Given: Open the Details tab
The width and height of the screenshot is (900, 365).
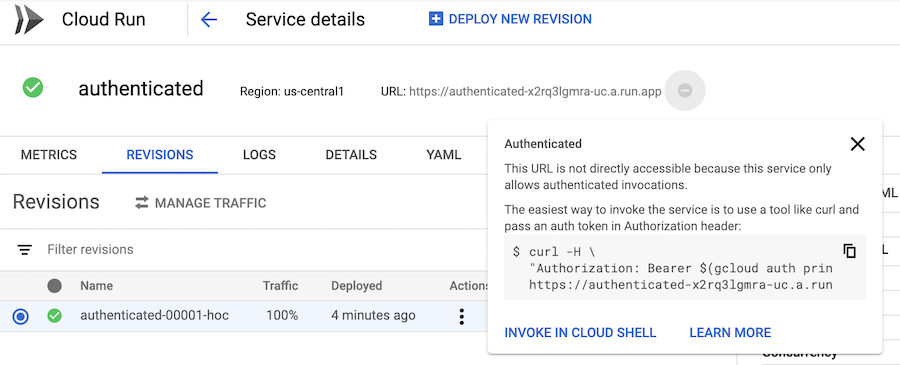Looking at the screenshot, I should 351,154.
